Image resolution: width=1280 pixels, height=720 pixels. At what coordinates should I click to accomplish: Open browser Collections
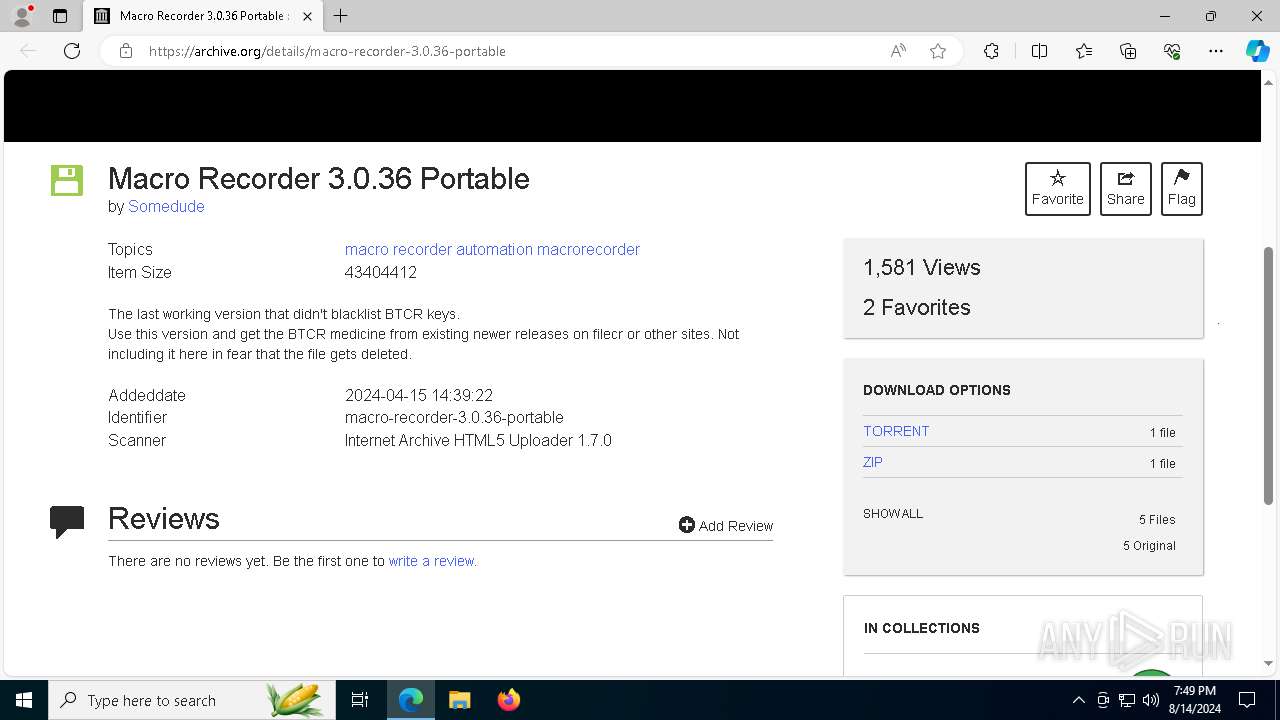[x=1128, y=51]
